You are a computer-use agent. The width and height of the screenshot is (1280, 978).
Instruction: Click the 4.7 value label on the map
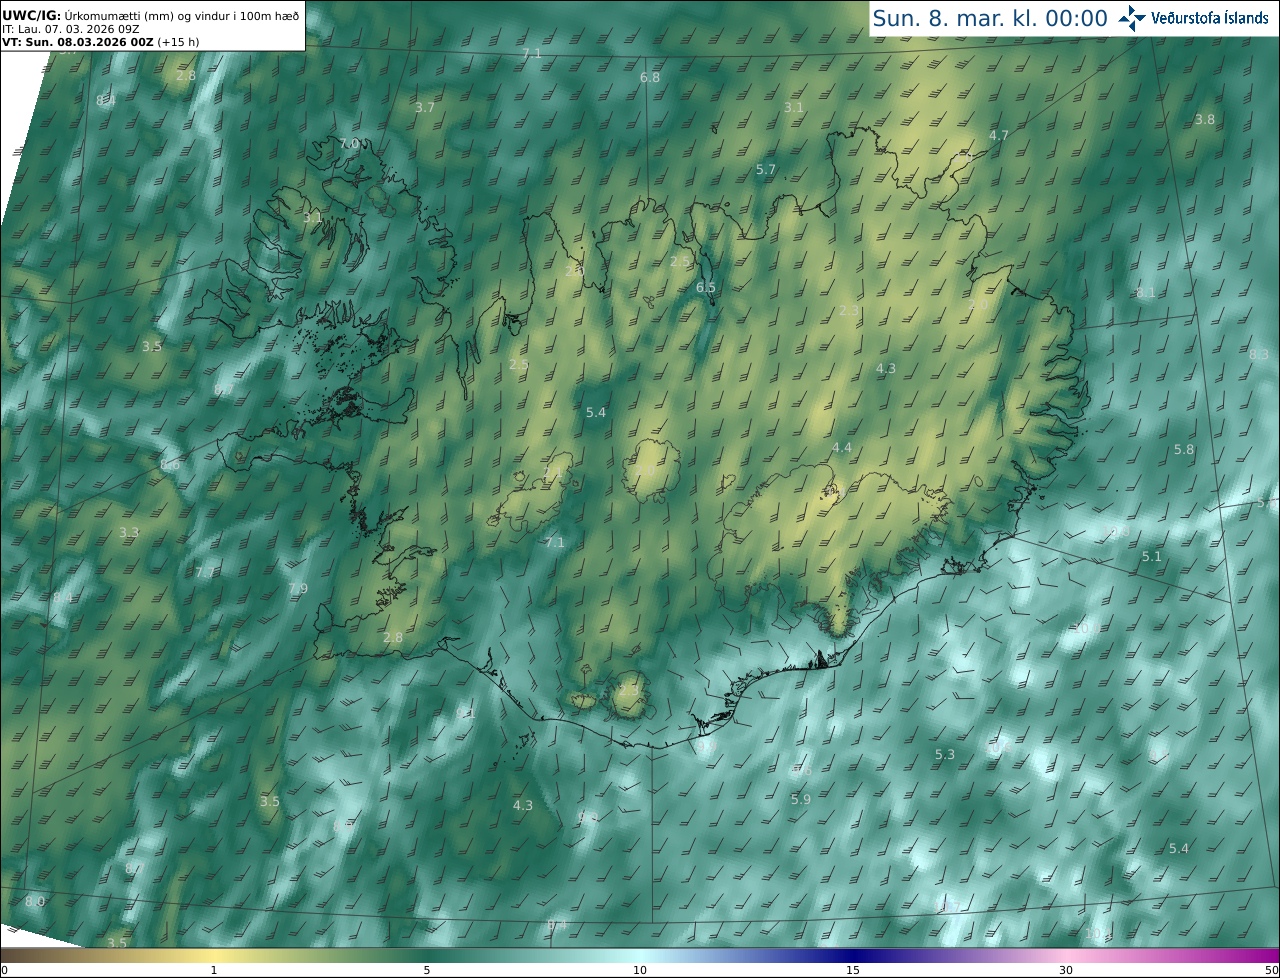999,135
